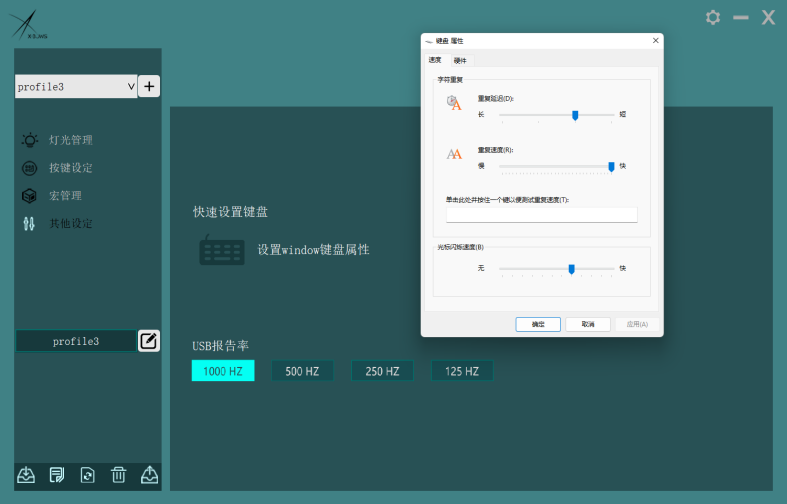Add a new profile with plus button

coord(149,86)
